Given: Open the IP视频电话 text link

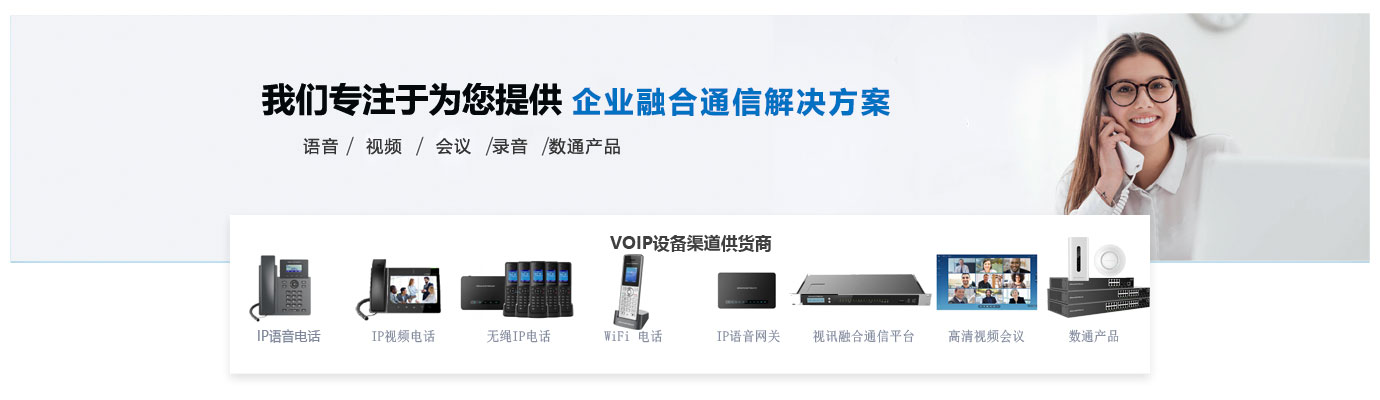Looking at the screenshot, I should tap(403, 337).
